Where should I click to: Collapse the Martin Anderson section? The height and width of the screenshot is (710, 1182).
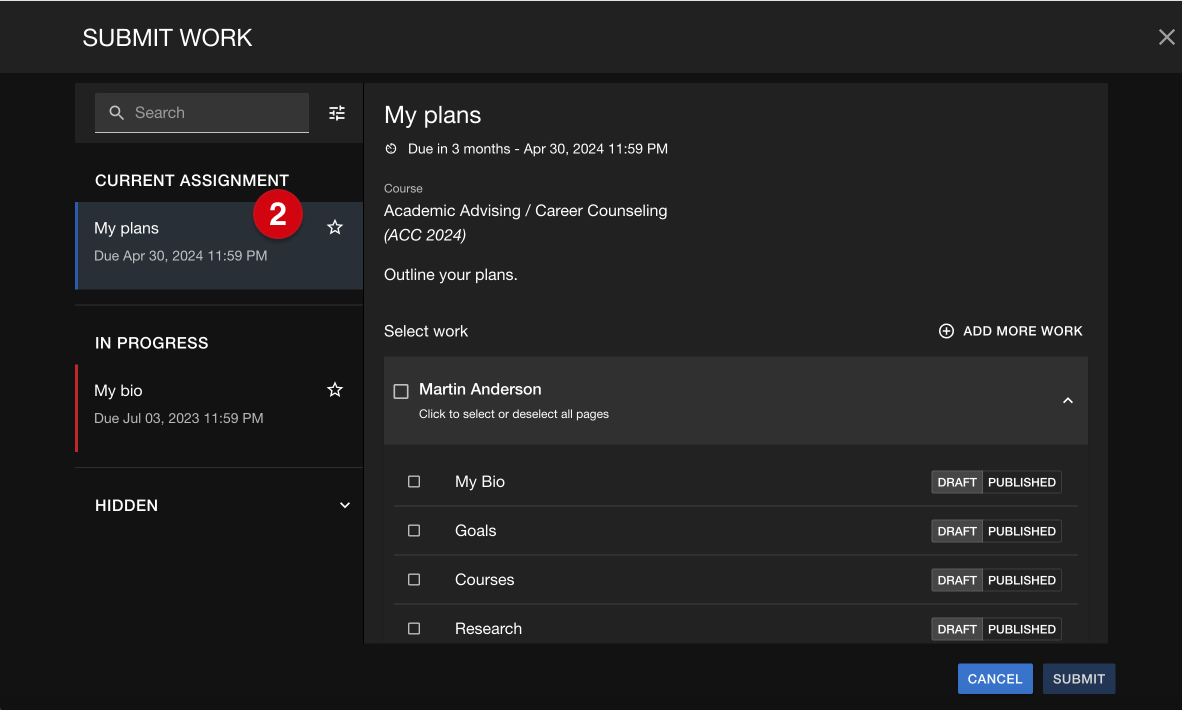(1069, 399)
